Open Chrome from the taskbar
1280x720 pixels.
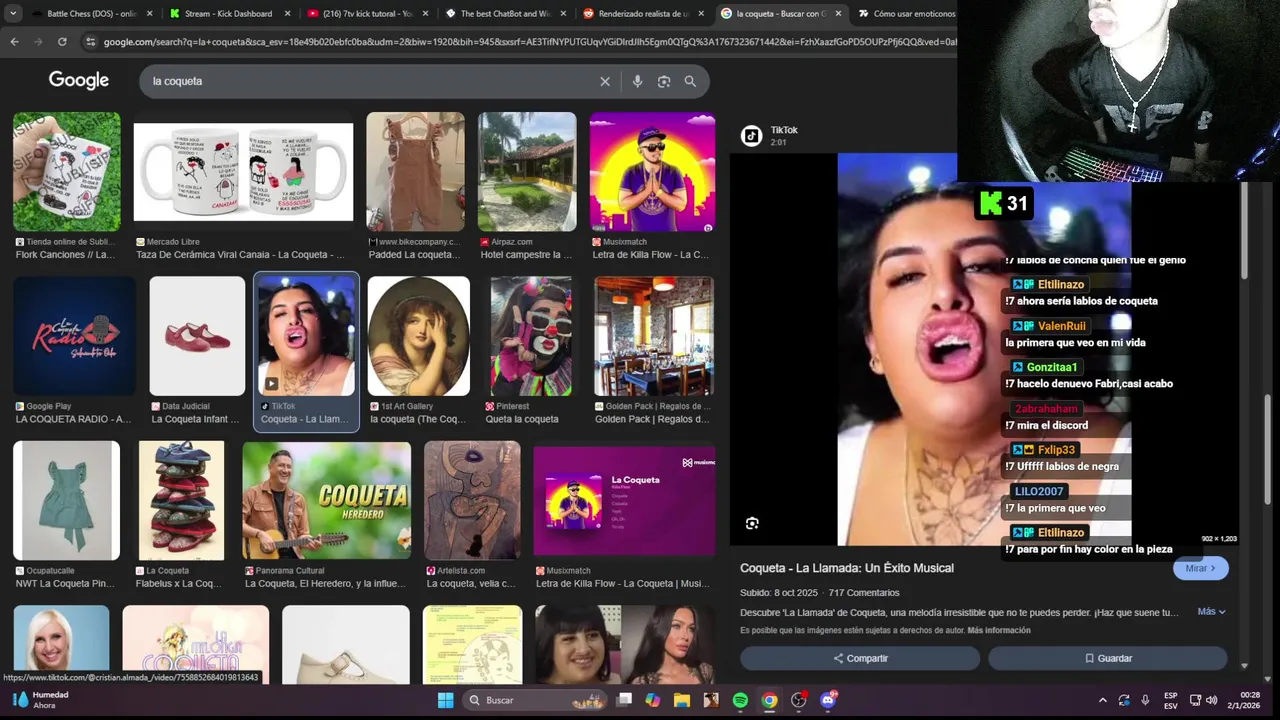point(769,700)
